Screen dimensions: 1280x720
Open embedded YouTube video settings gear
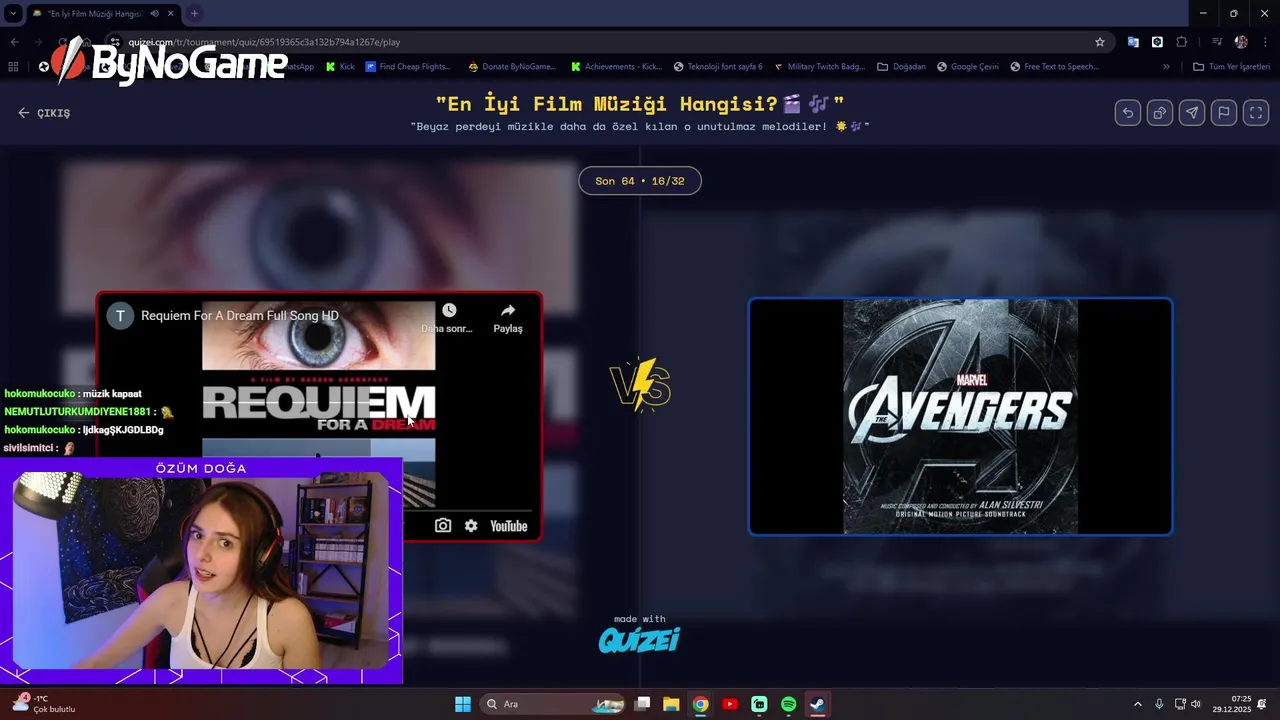click(471, 526)
